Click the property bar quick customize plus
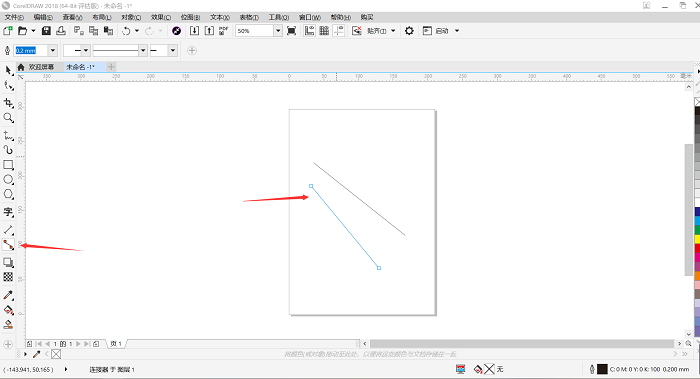Image resolution: width=700 pixels, height=379 pixels. click(192, 50)
